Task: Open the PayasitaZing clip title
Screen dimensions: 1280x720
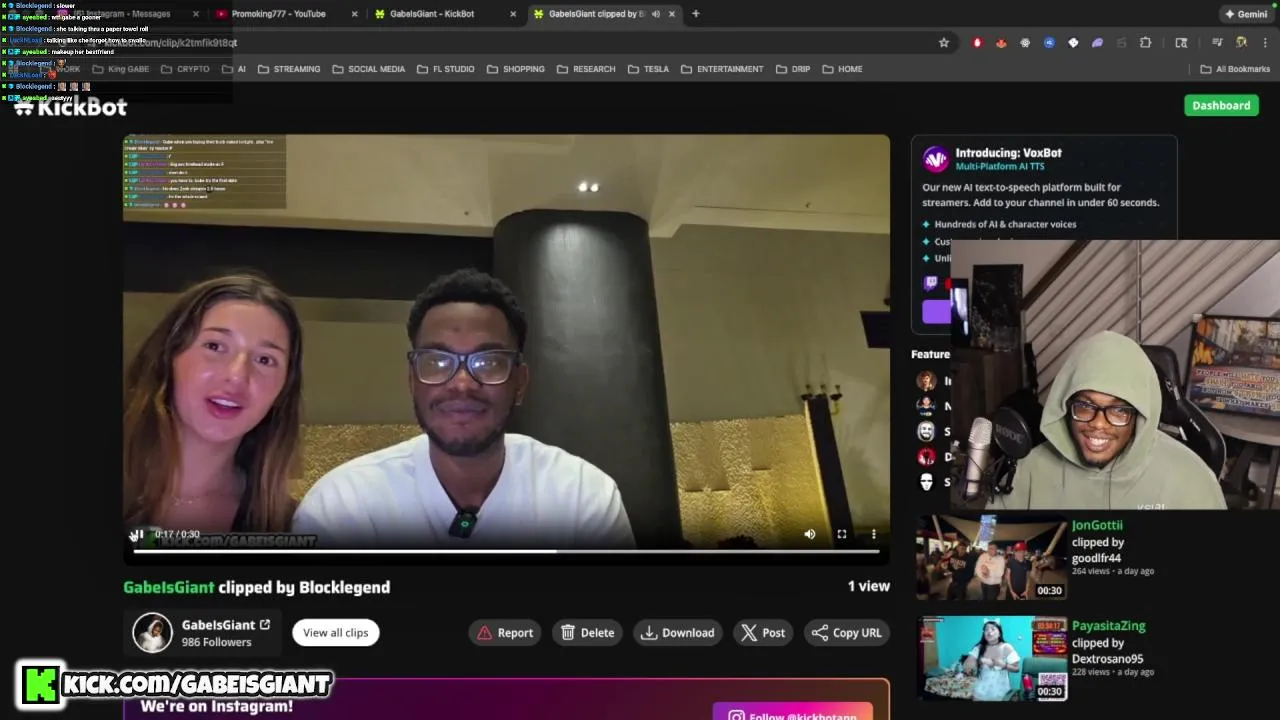Action: [x=1109, y=626]
